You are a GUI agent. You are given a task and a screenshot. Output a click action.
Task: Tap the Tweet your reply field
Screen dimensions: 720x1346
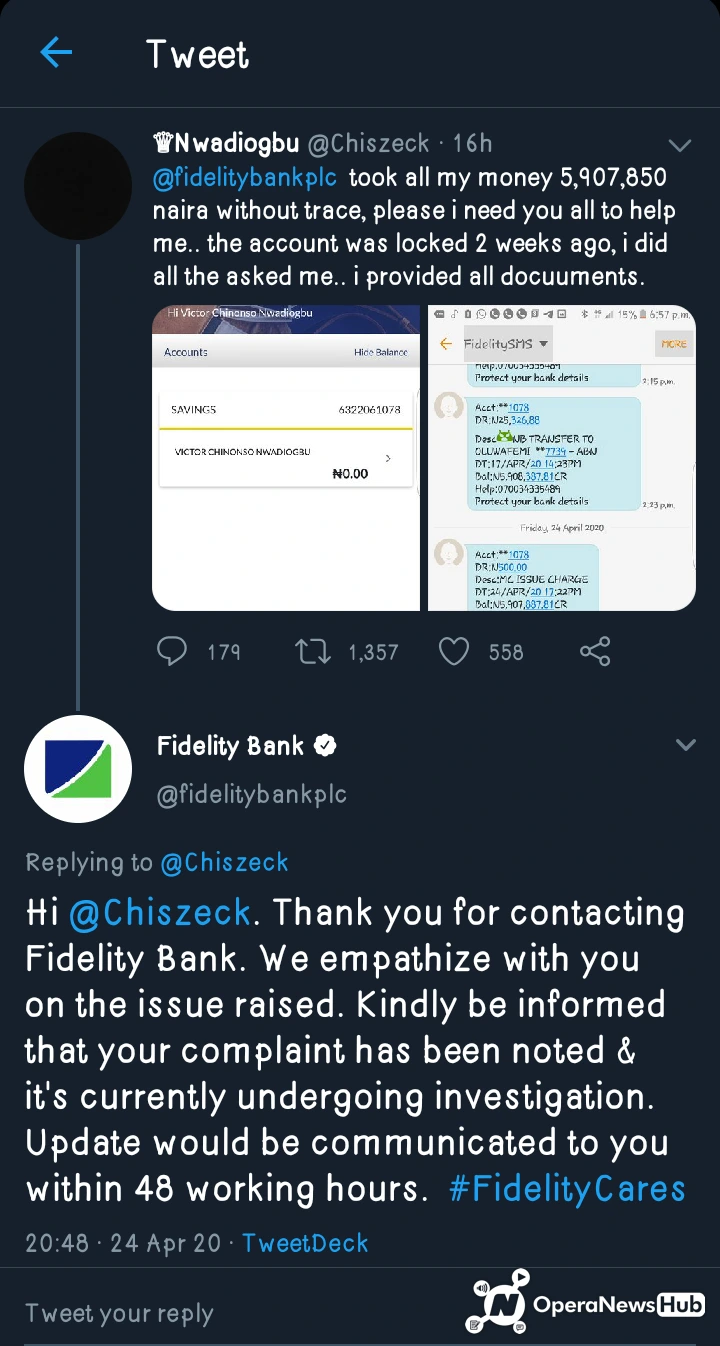119,1313
